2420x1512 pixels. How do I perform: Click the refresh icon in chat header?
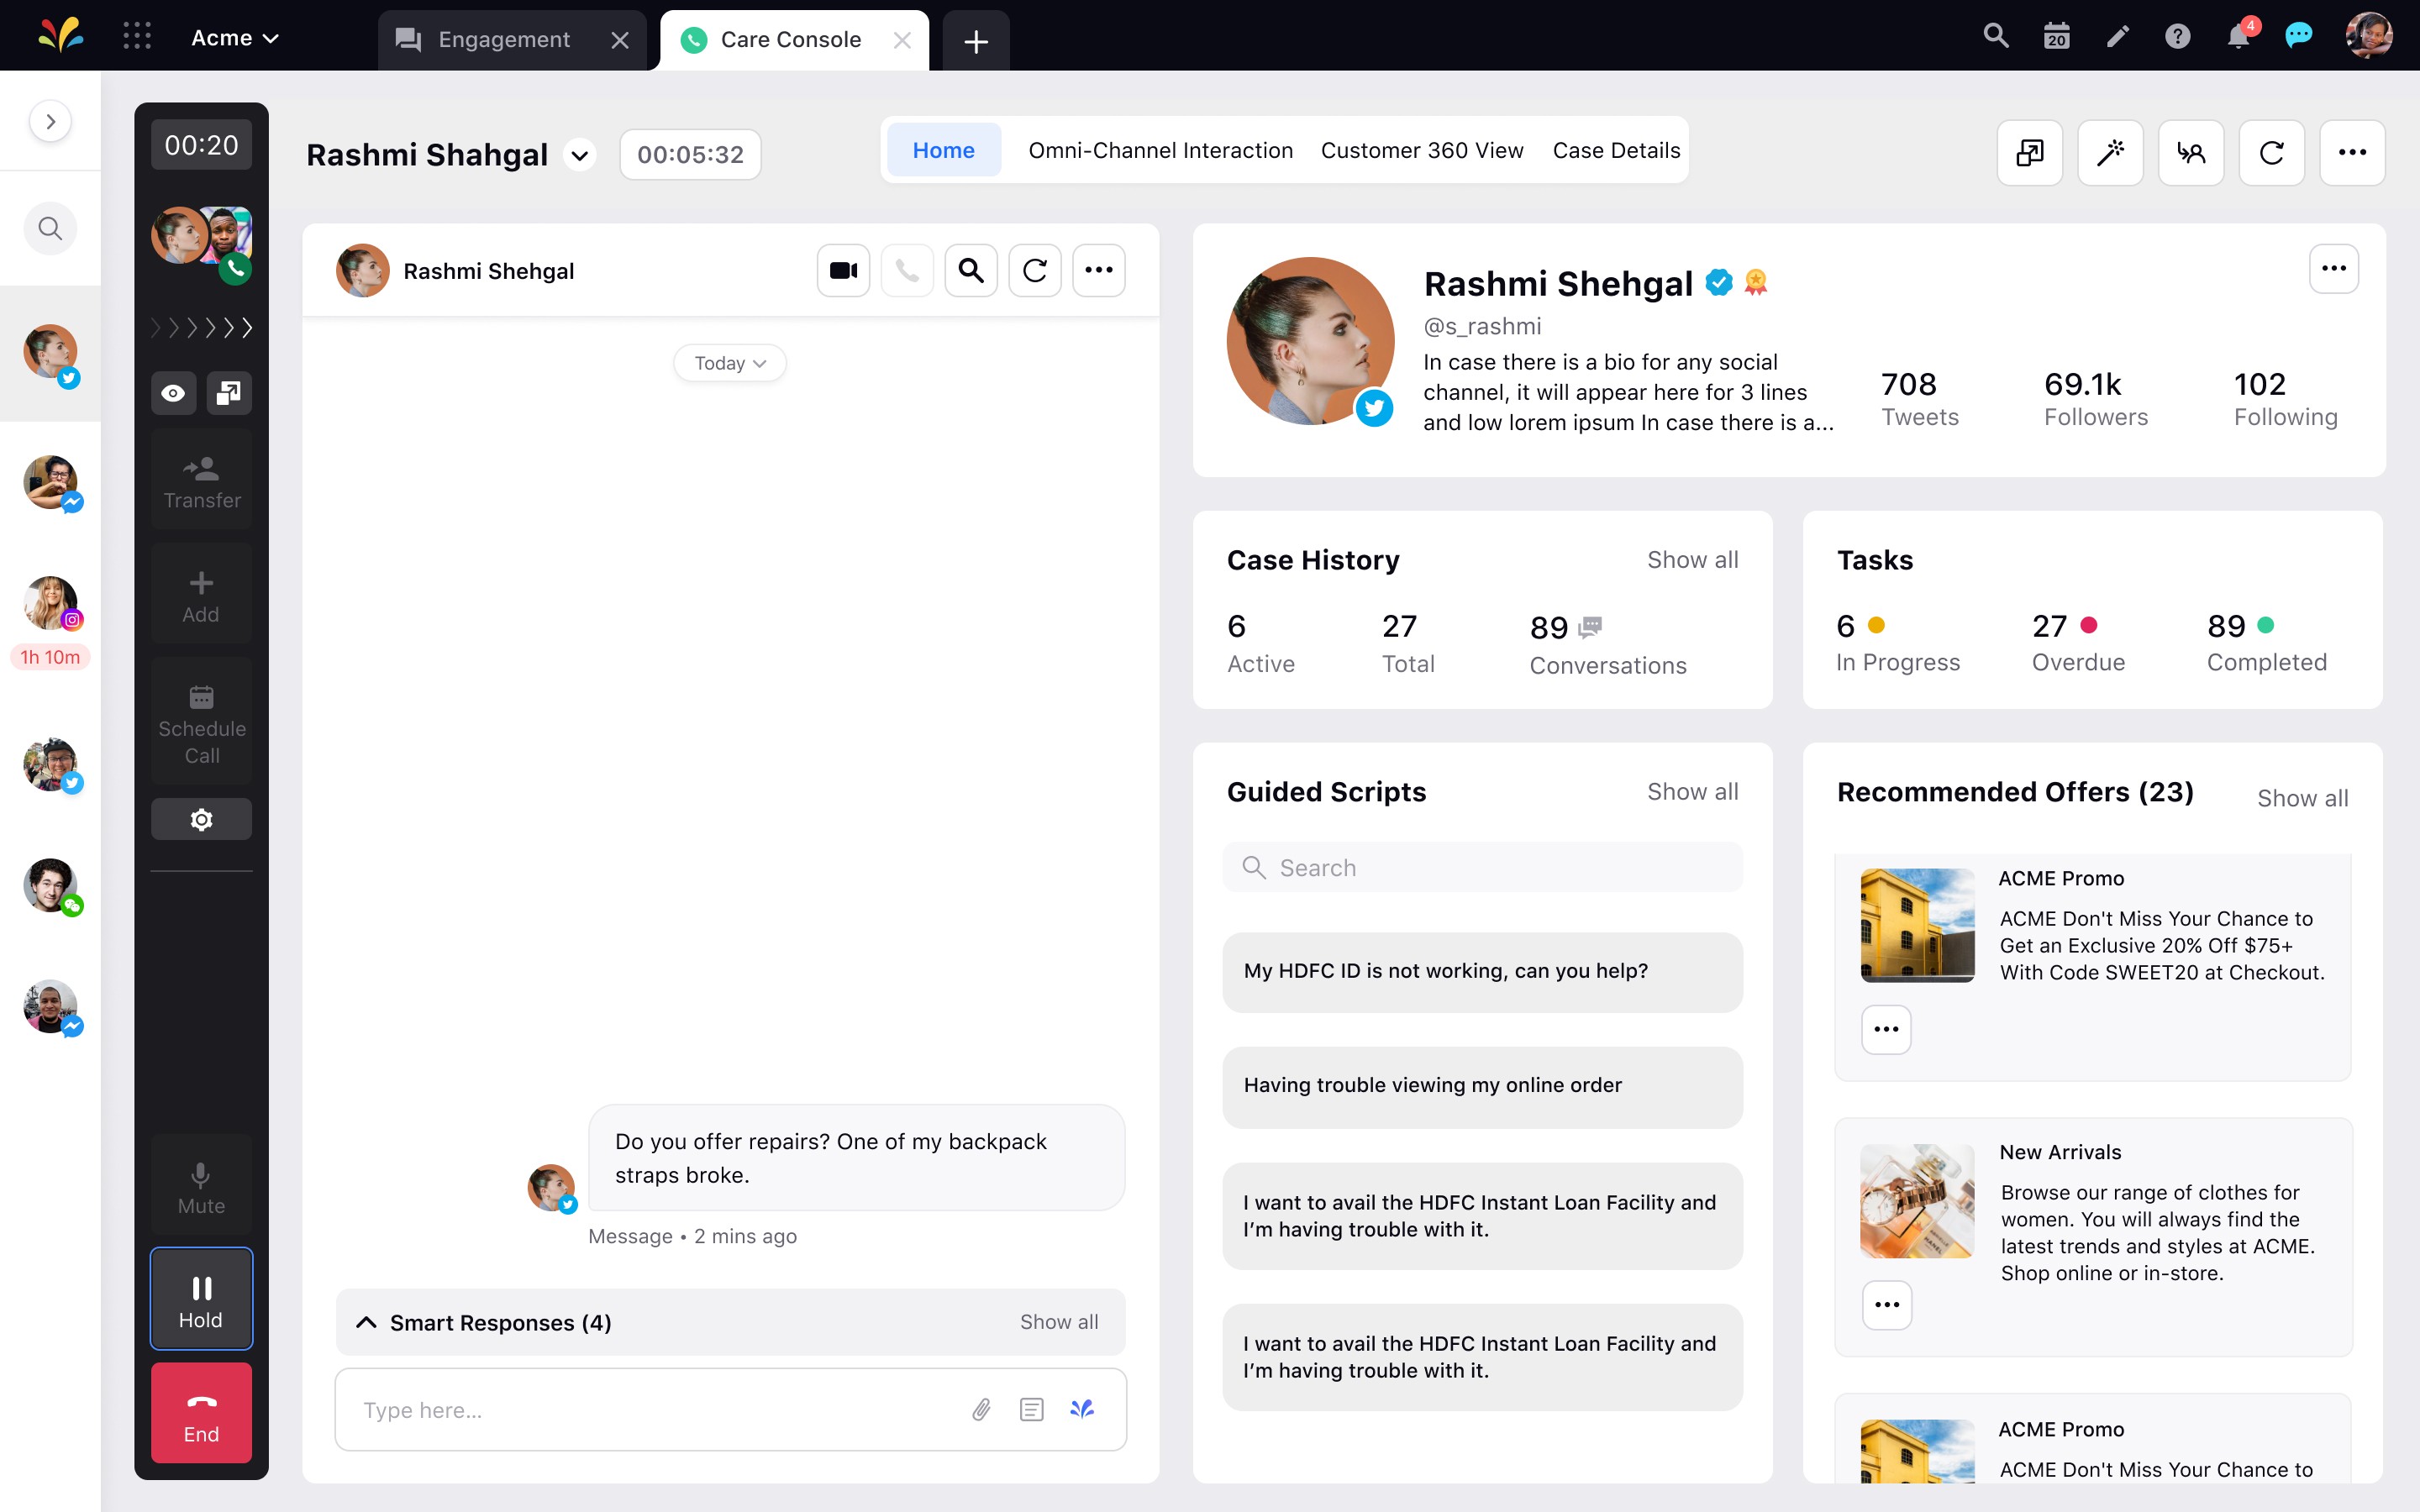(1035, 270)
